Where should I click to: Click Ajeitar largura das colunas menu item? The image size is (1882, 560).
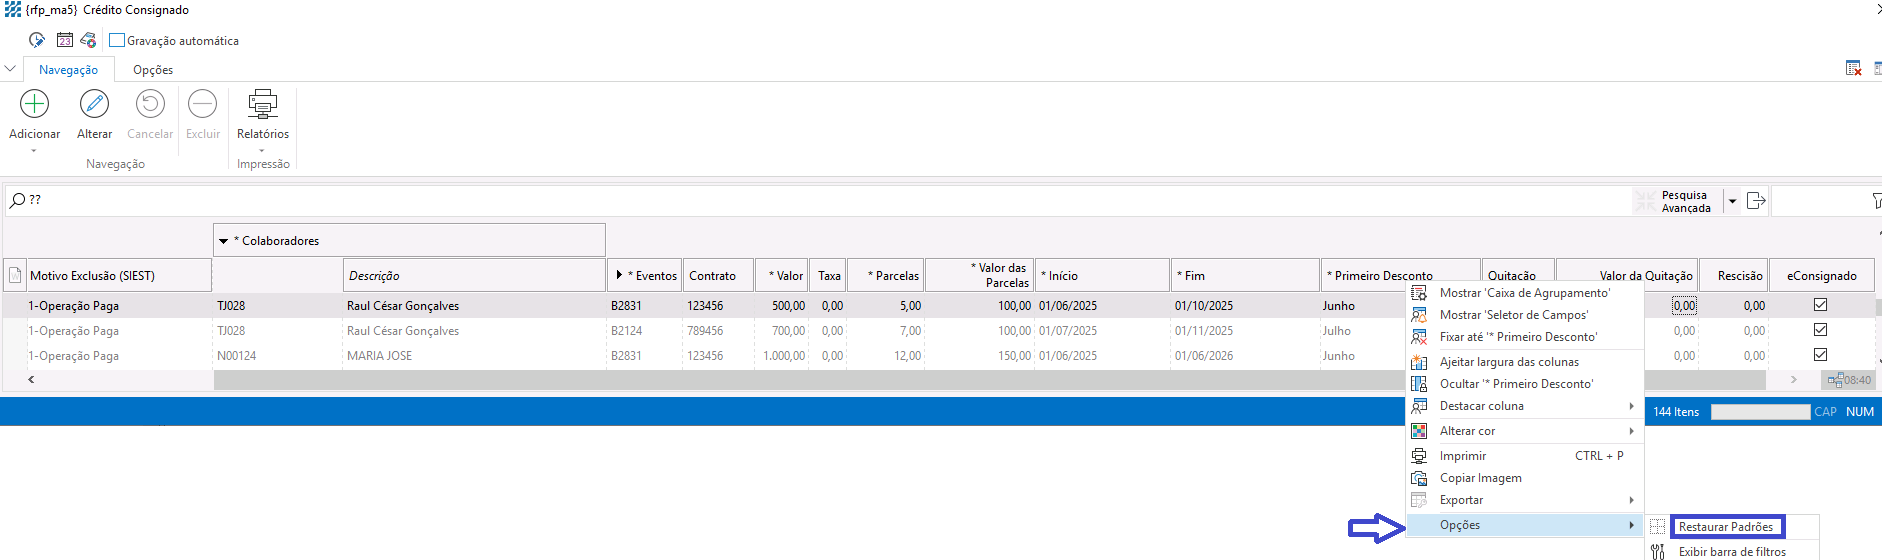pos(1509,362)
